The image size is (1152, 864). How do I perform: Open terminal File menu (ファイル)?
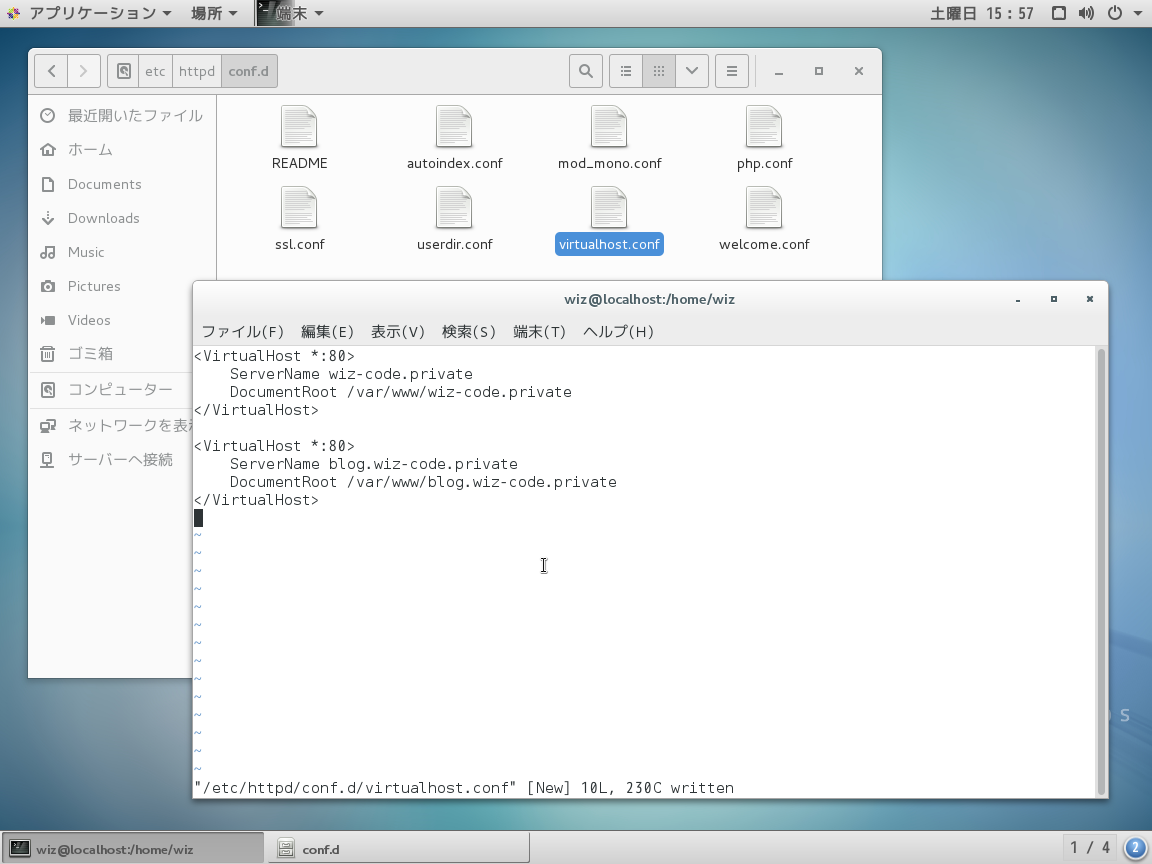[x=242, y=331]
